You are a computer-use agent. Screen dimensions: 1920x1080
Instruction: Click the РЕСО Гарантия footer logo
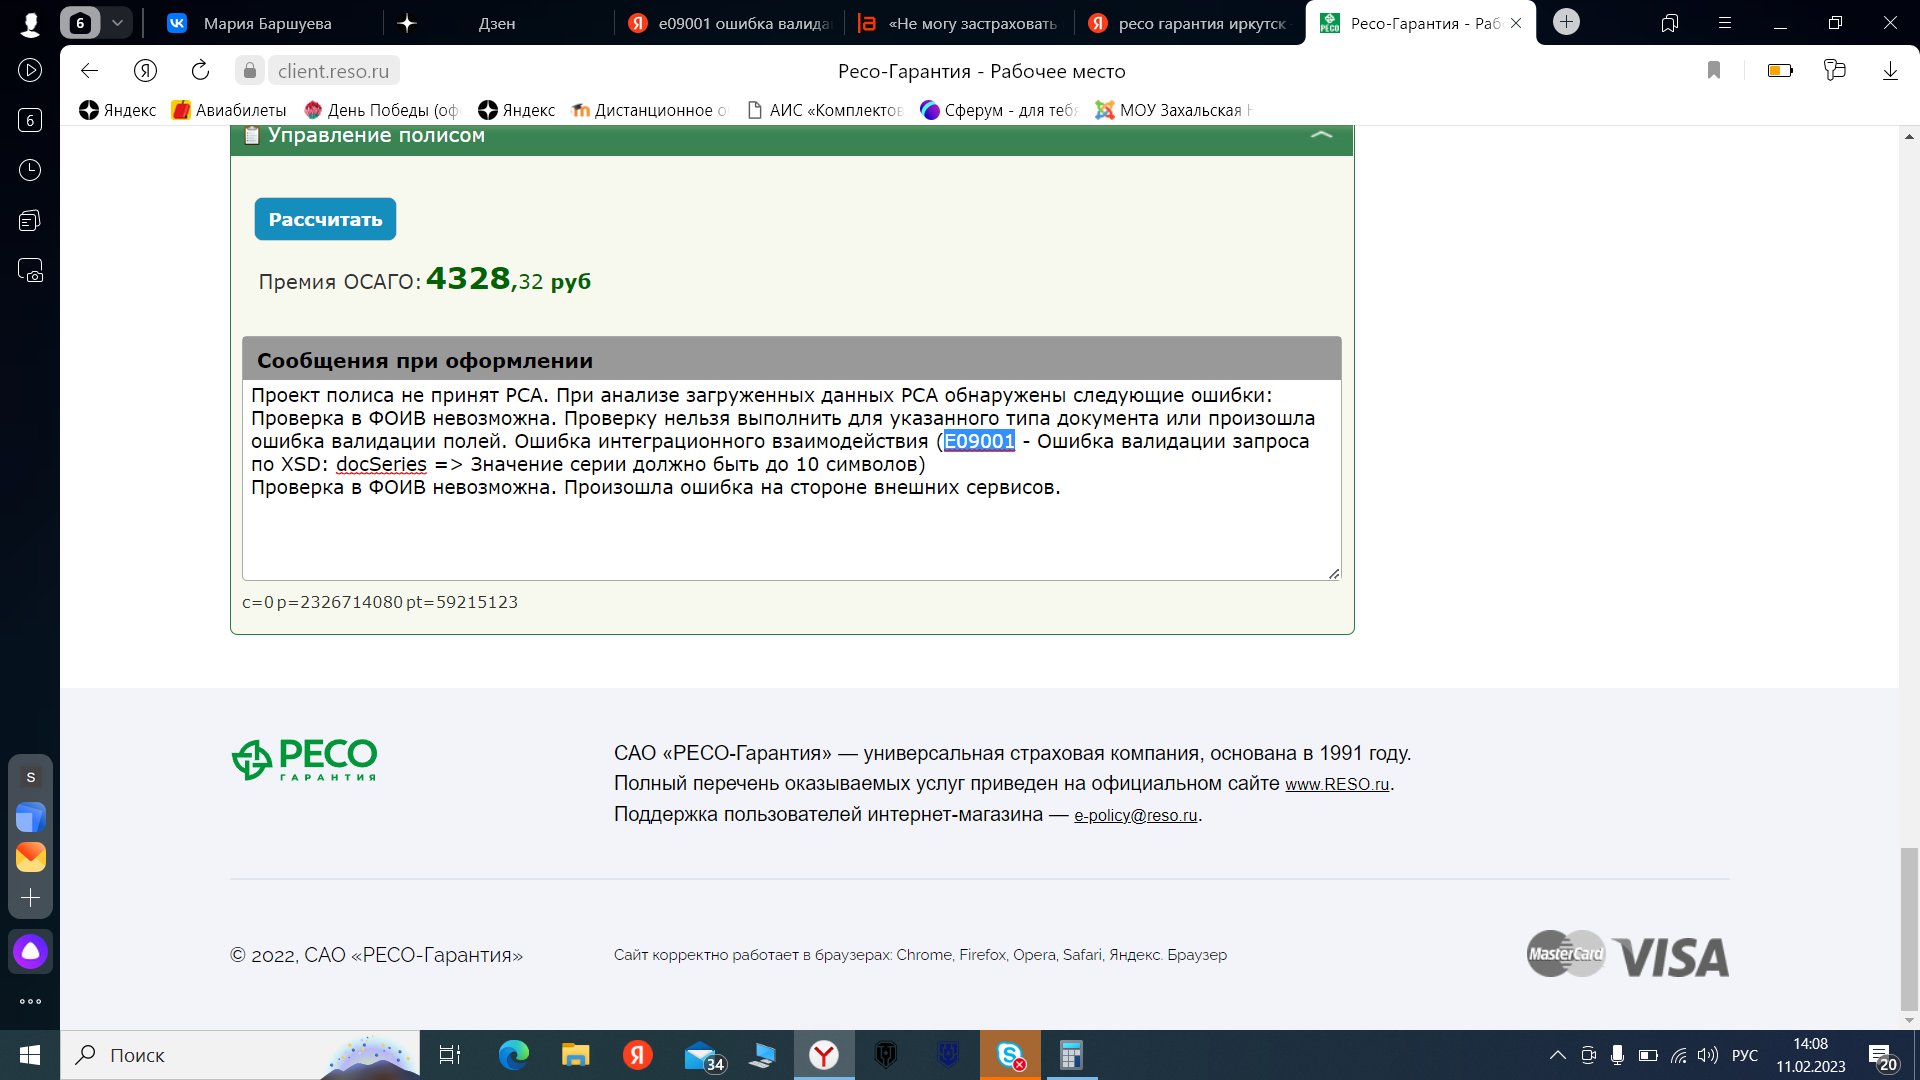point(304,760)
